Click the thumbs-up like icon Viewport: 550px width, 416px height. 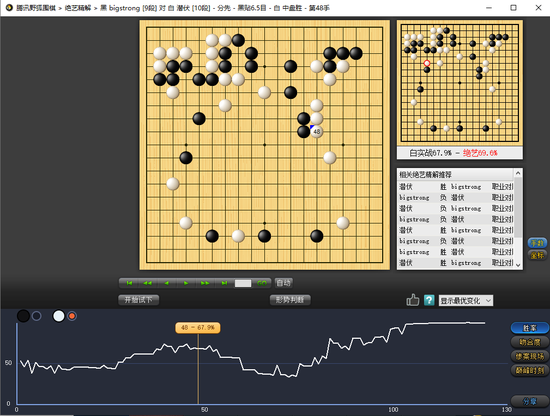tap(412, 300)
